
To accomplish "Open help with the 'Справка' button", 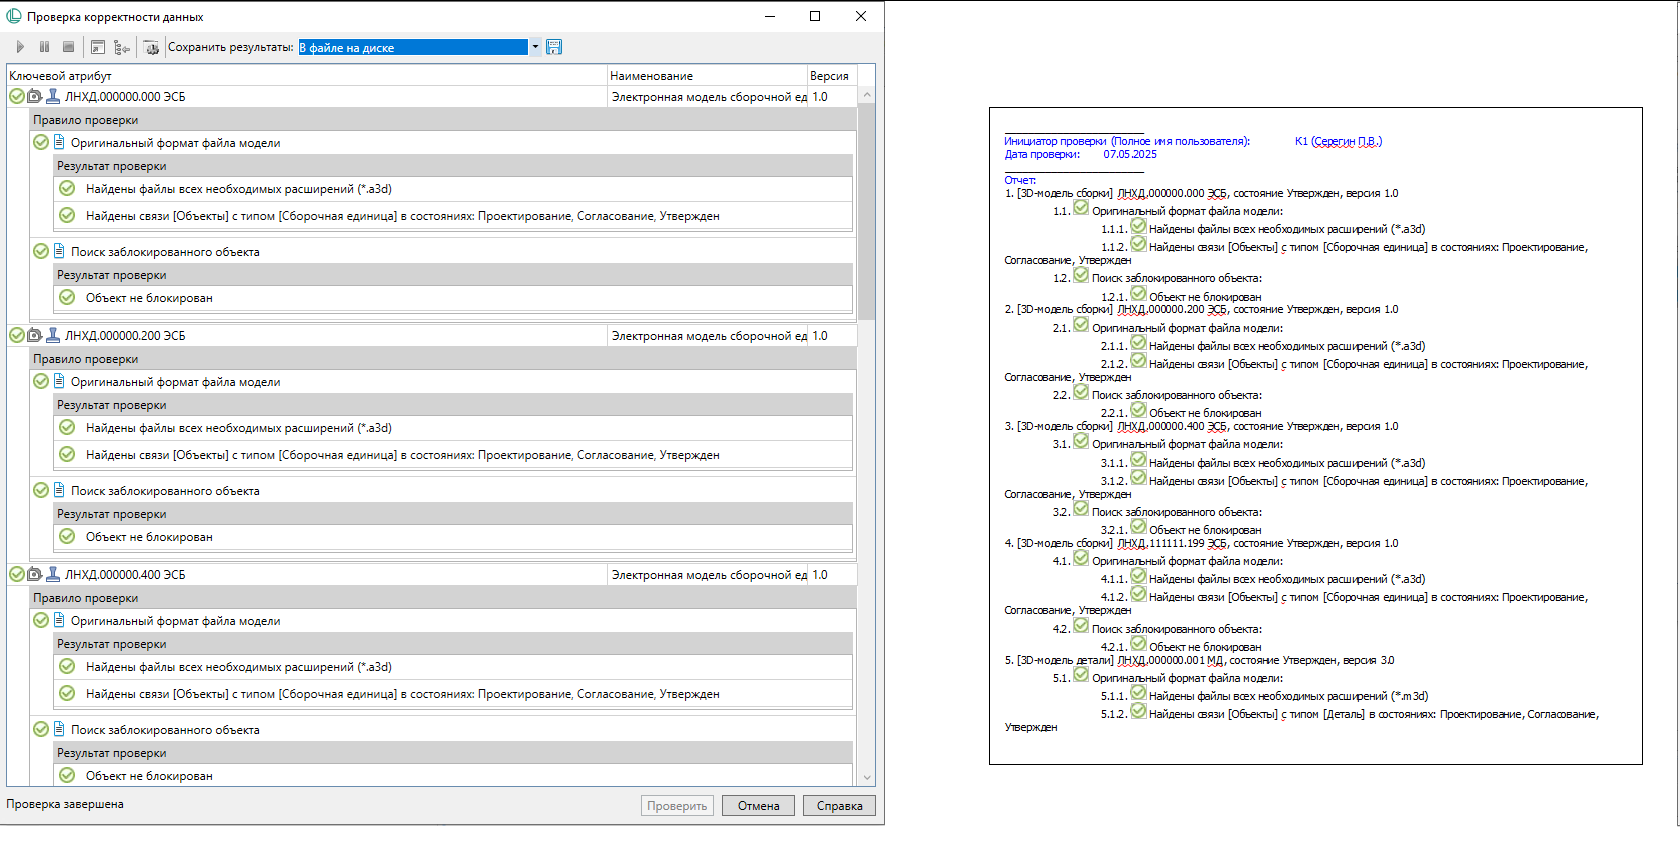I will pos(839,806).
